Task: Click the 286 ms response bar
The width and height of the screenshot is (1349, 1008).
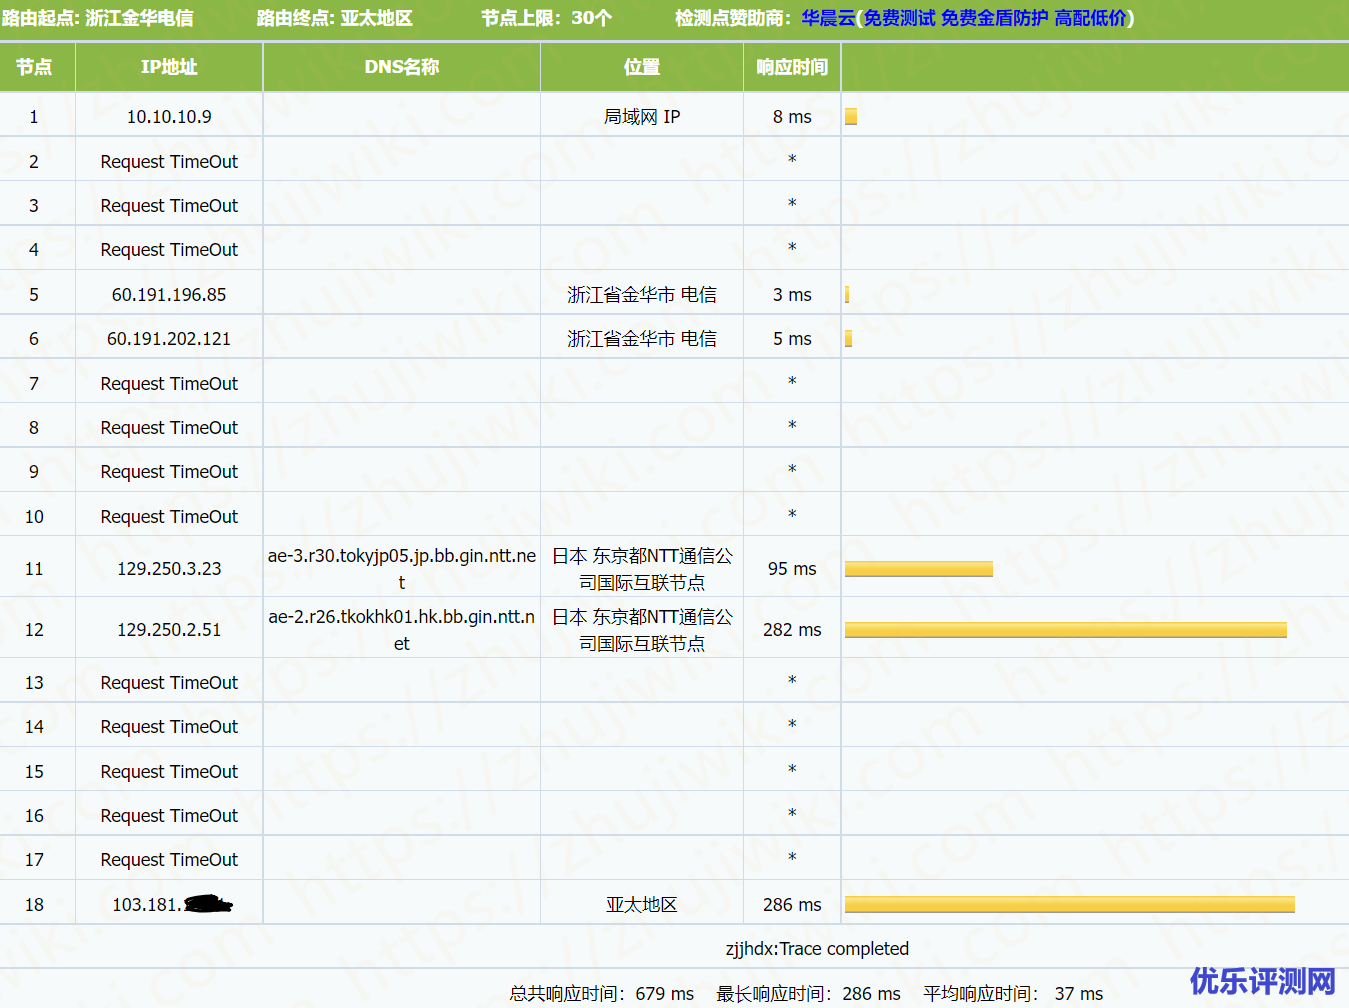Action: [1069, 905]
